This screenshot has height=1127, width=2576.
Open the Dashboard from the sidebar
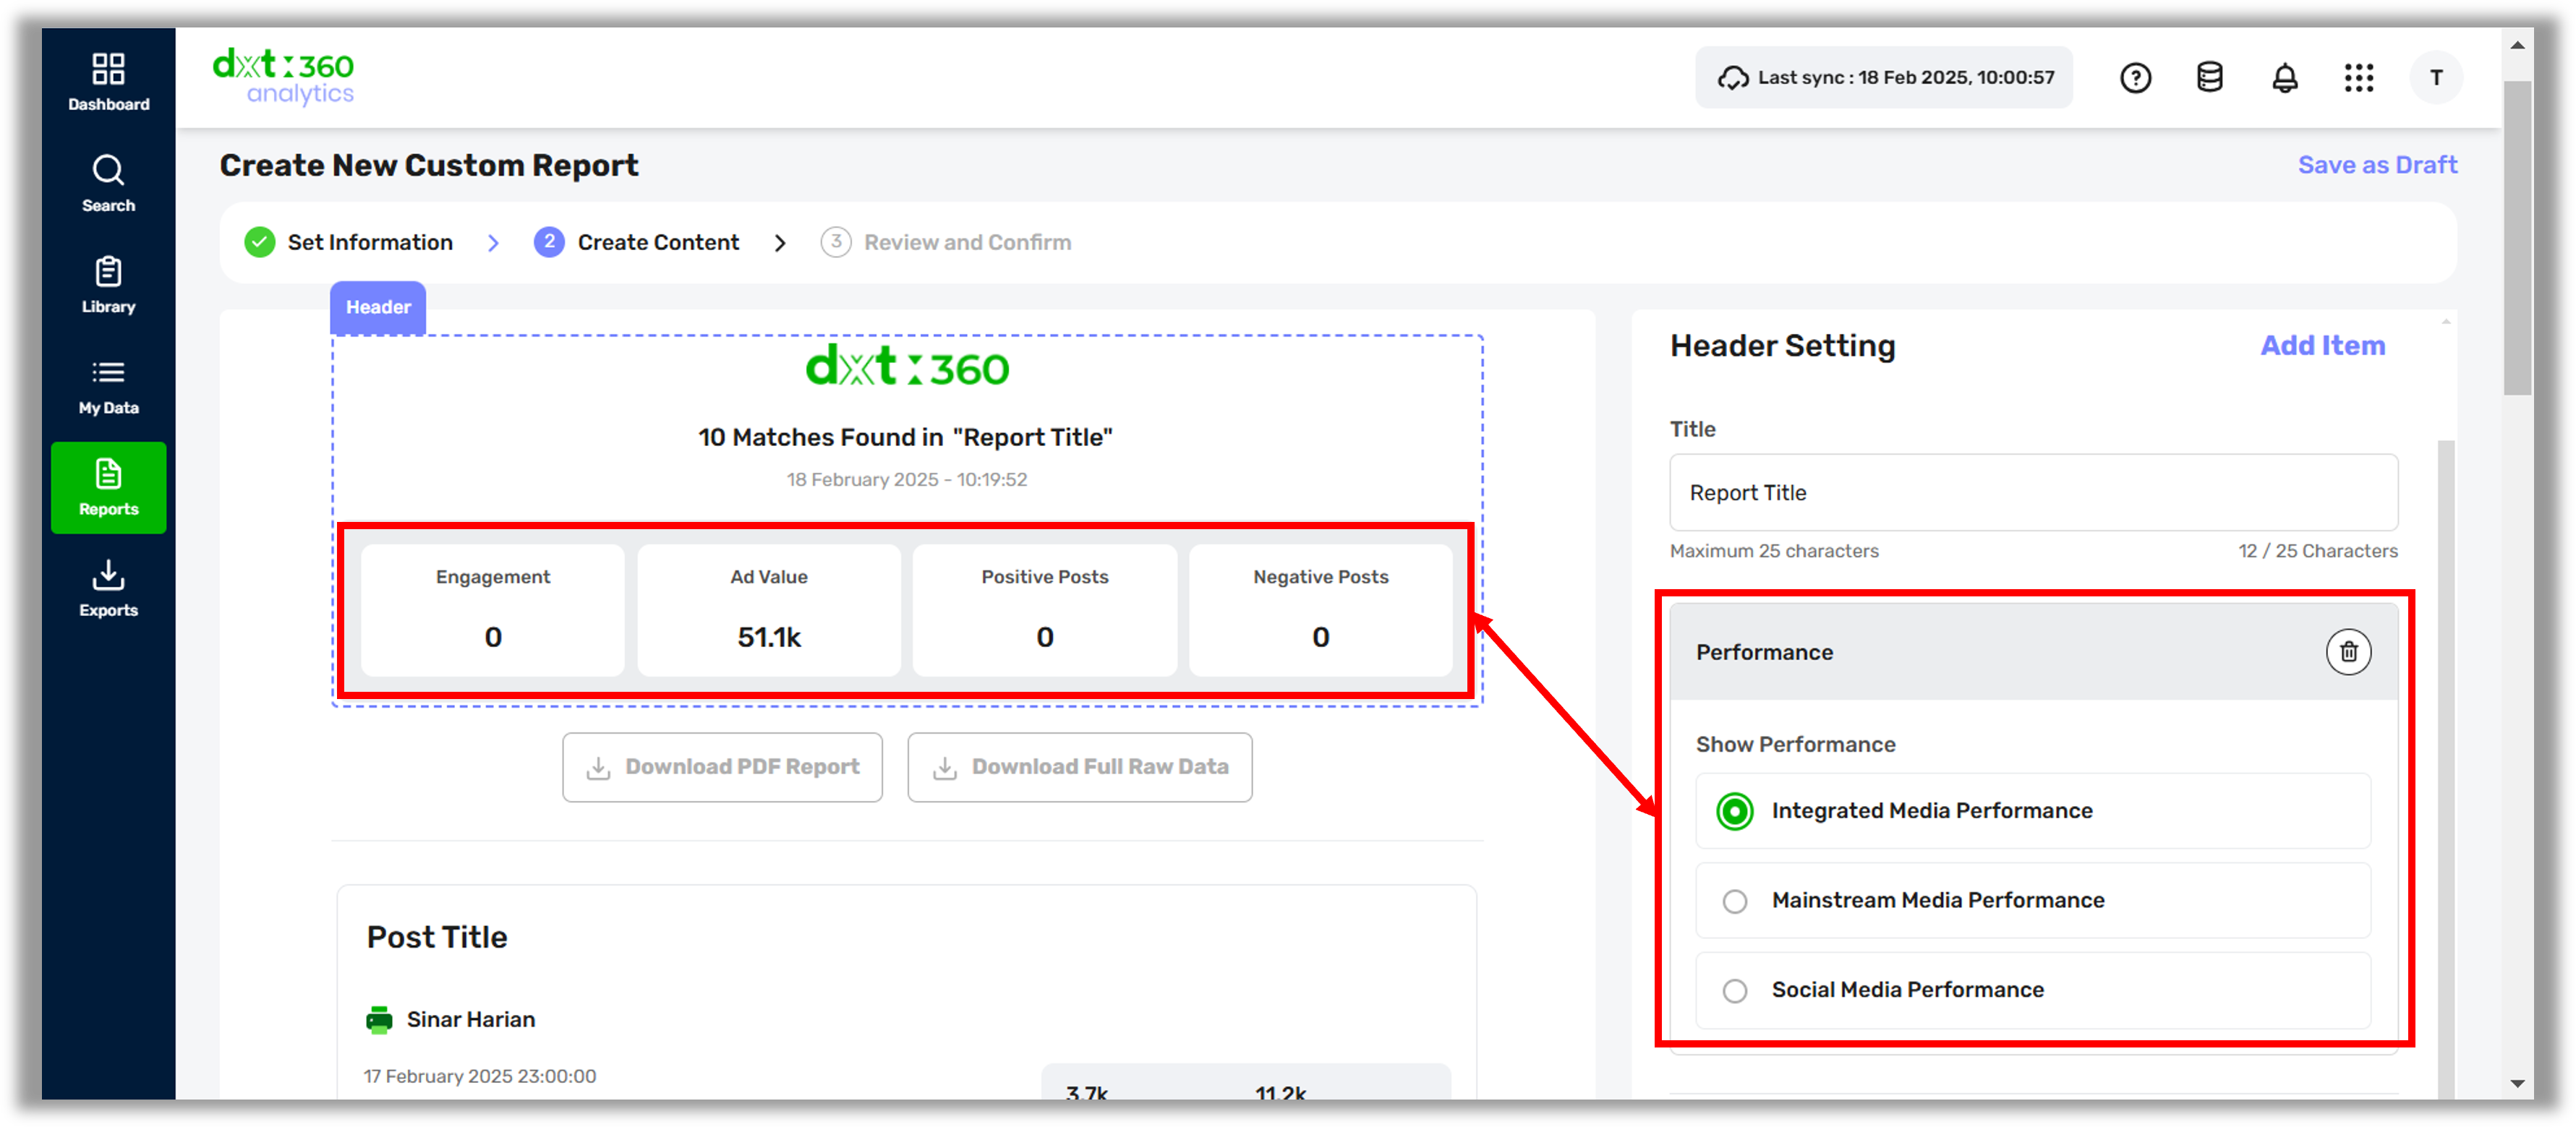coord(108,82)
